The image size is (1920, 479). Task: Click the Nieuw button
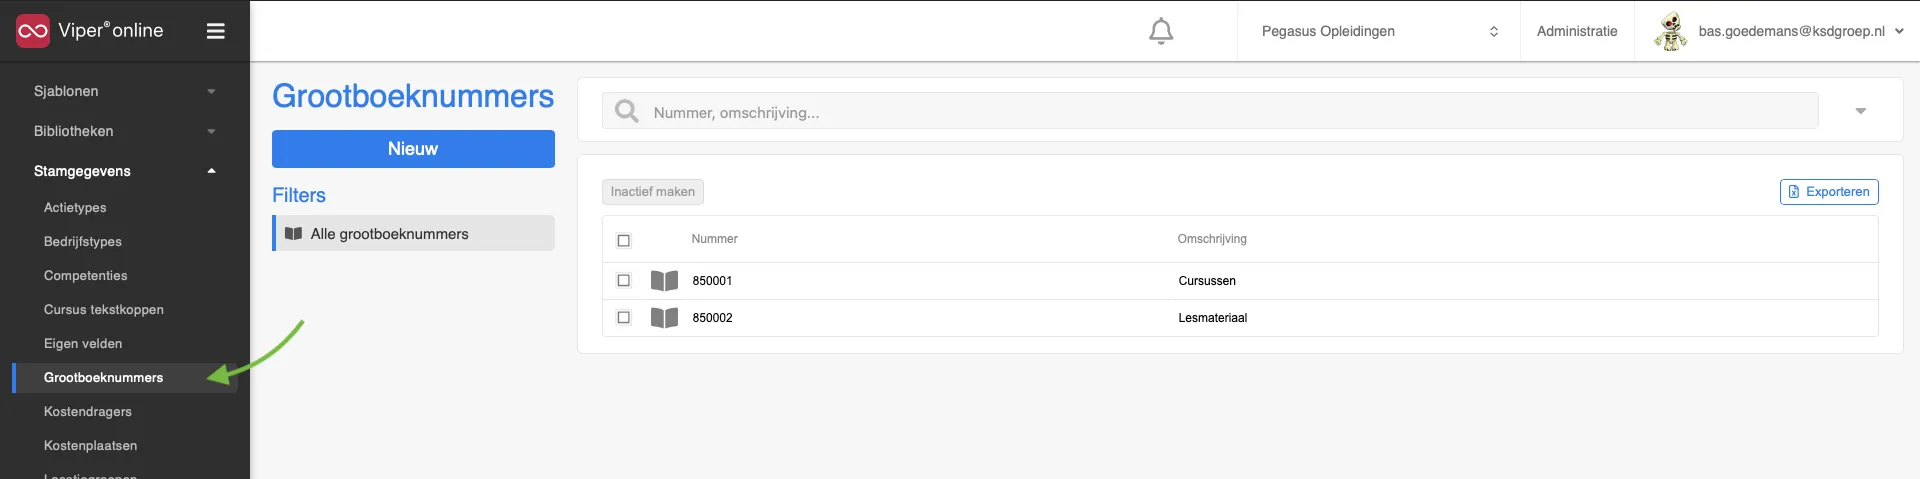point(413,149)
